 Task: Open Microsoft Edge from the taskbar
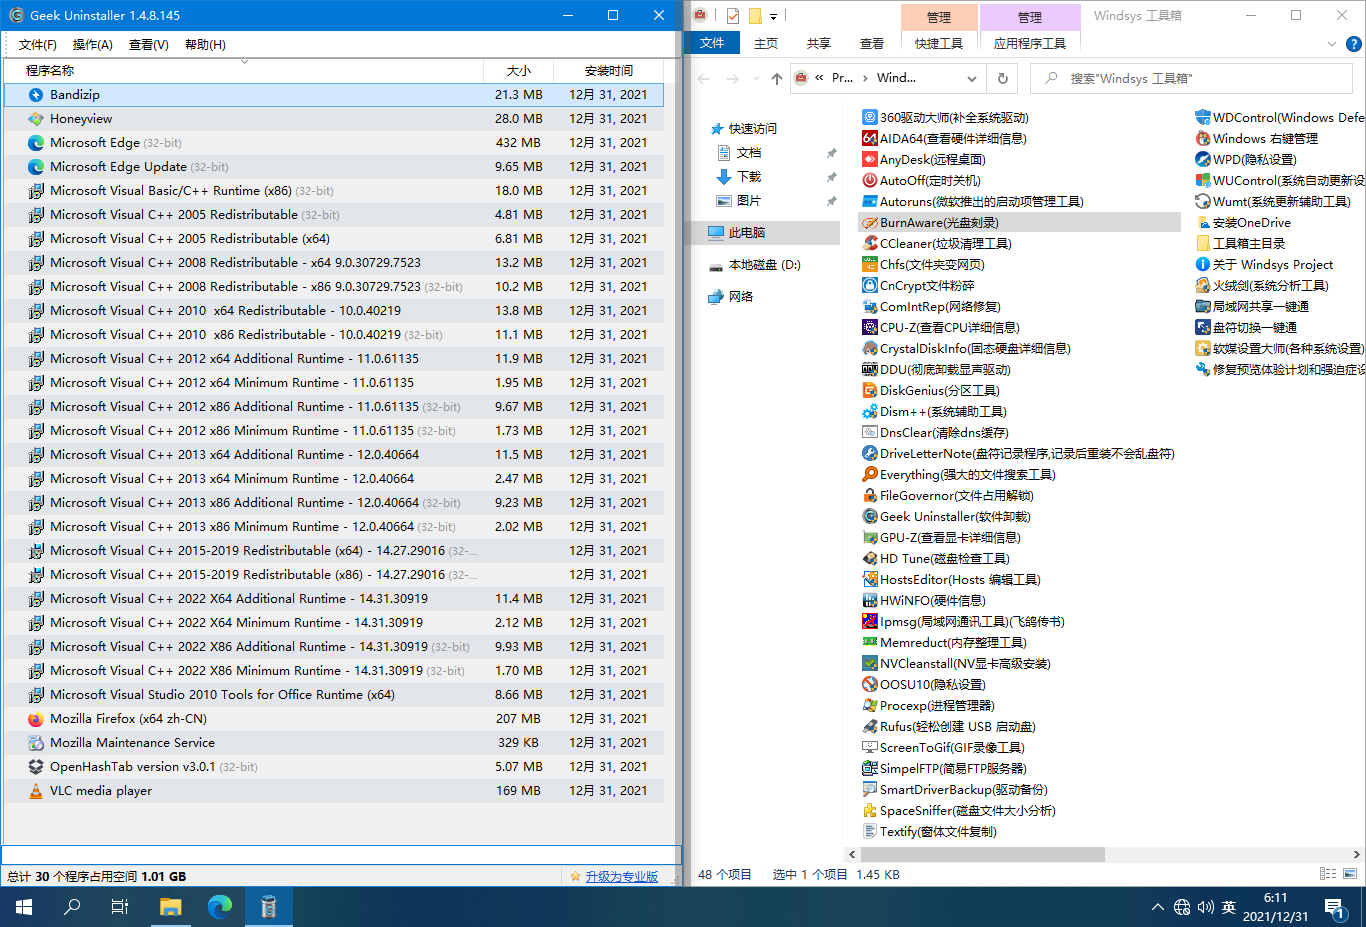click(x=219, y=907)
